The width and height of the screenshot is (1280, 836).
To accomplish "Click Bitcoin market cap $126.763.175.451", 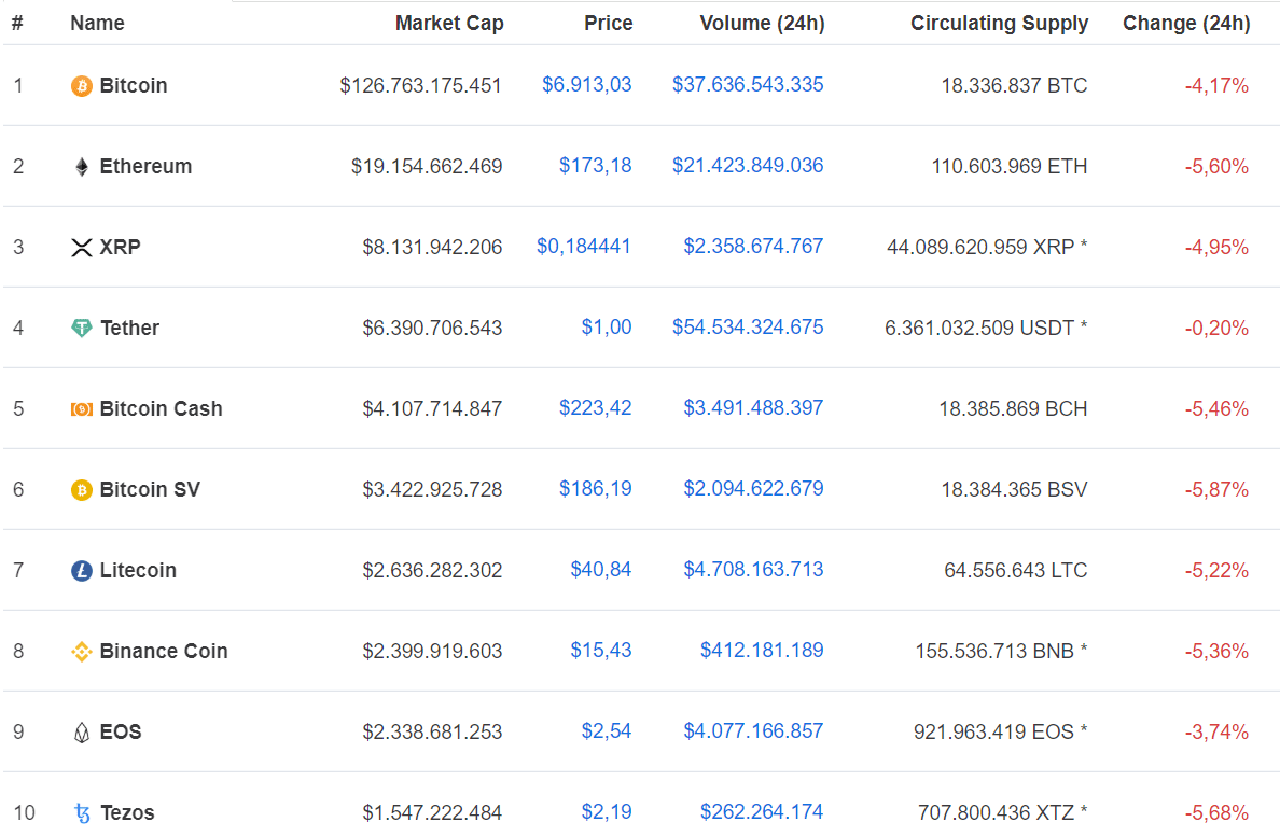I will click(x=421, y=86).
